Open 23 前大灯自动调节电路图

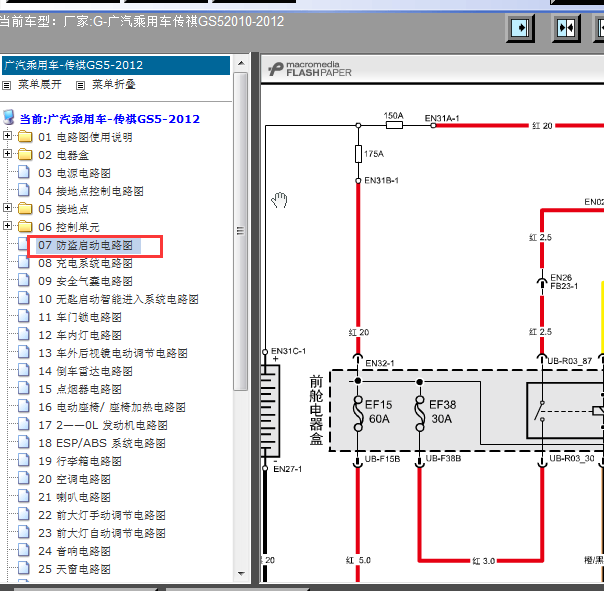102,533
